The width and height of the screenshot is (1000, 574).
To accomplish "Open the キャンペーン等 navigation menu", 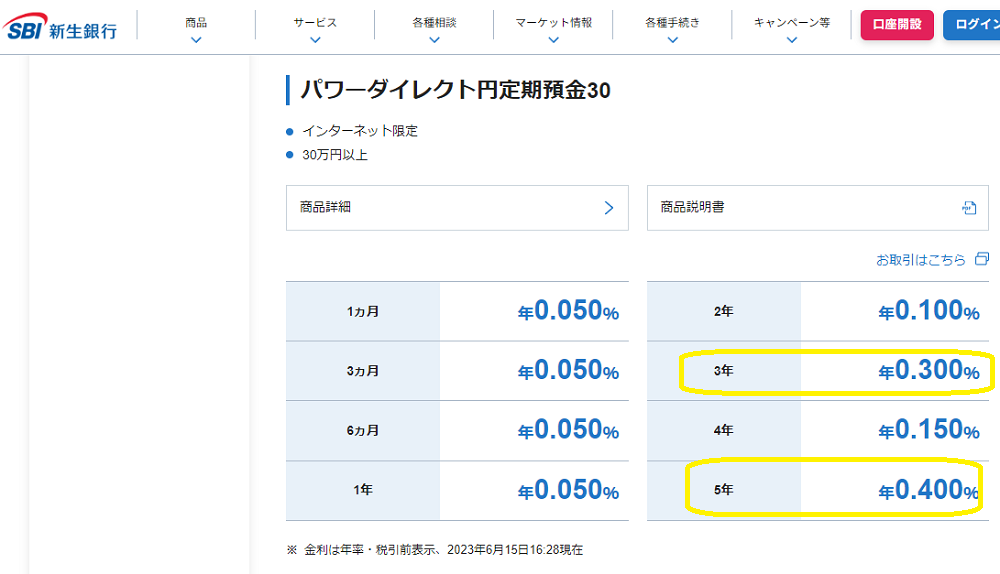I will [792, 23].
